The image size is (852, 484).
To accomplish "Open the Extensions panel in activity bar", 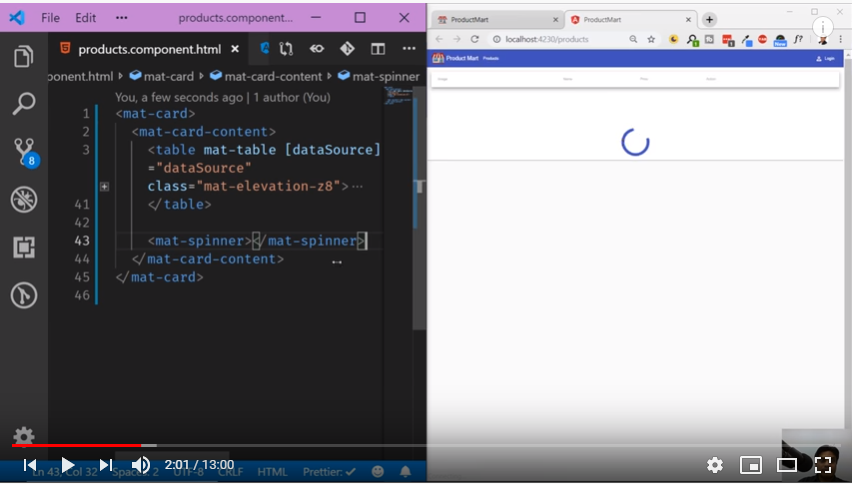I will tap(23, 247).
